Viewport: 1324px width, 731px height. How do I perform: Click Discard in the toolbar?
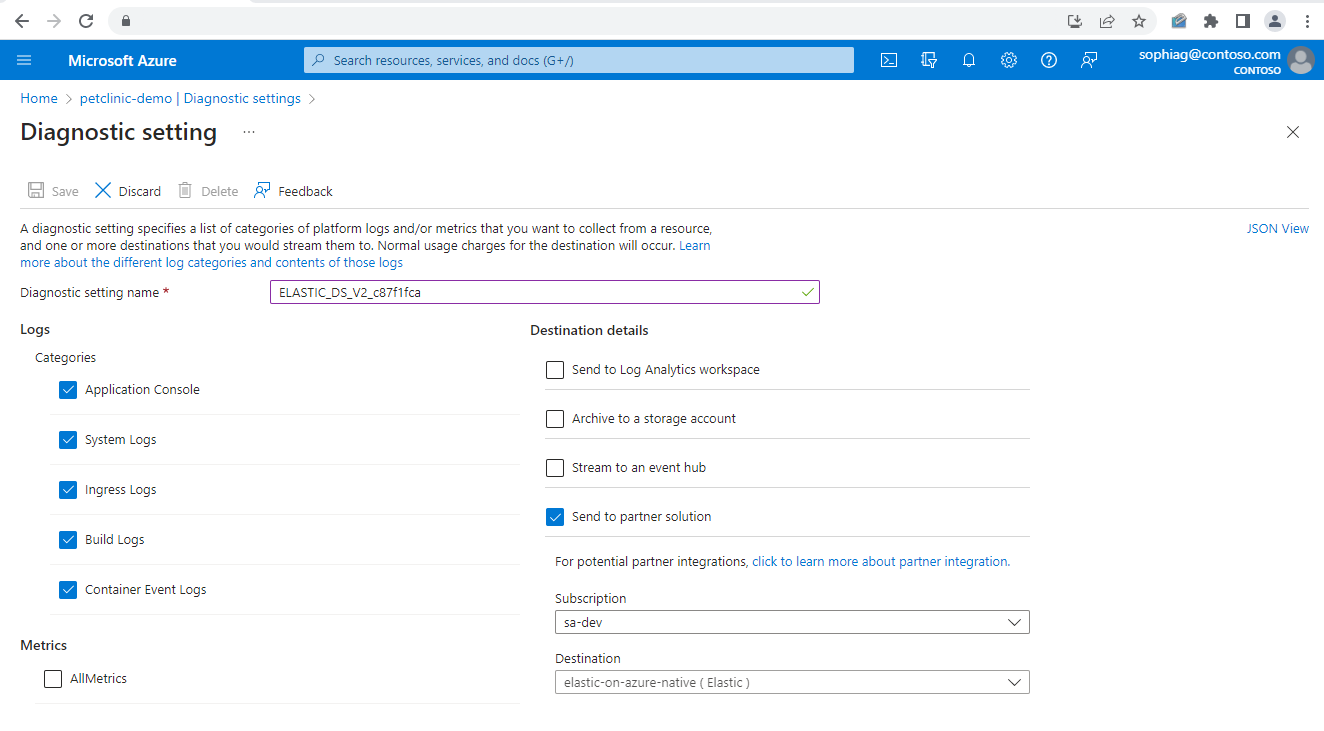[x=128, y=191]
